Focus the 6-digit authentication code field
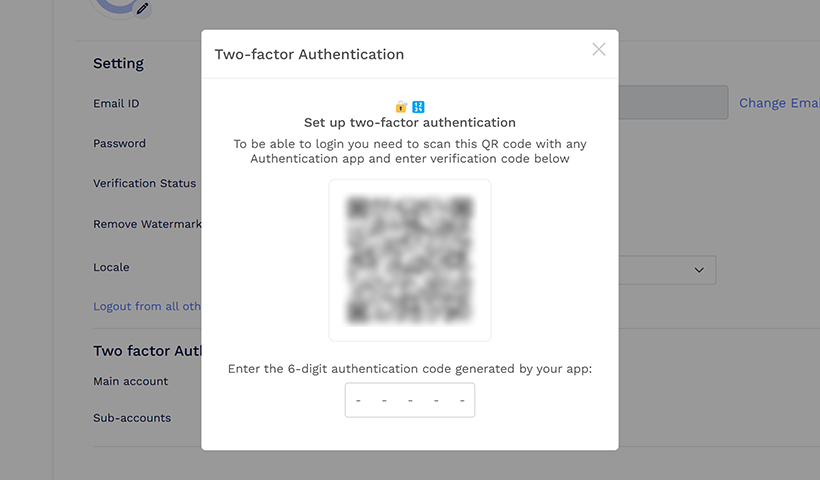 point(409,400)
